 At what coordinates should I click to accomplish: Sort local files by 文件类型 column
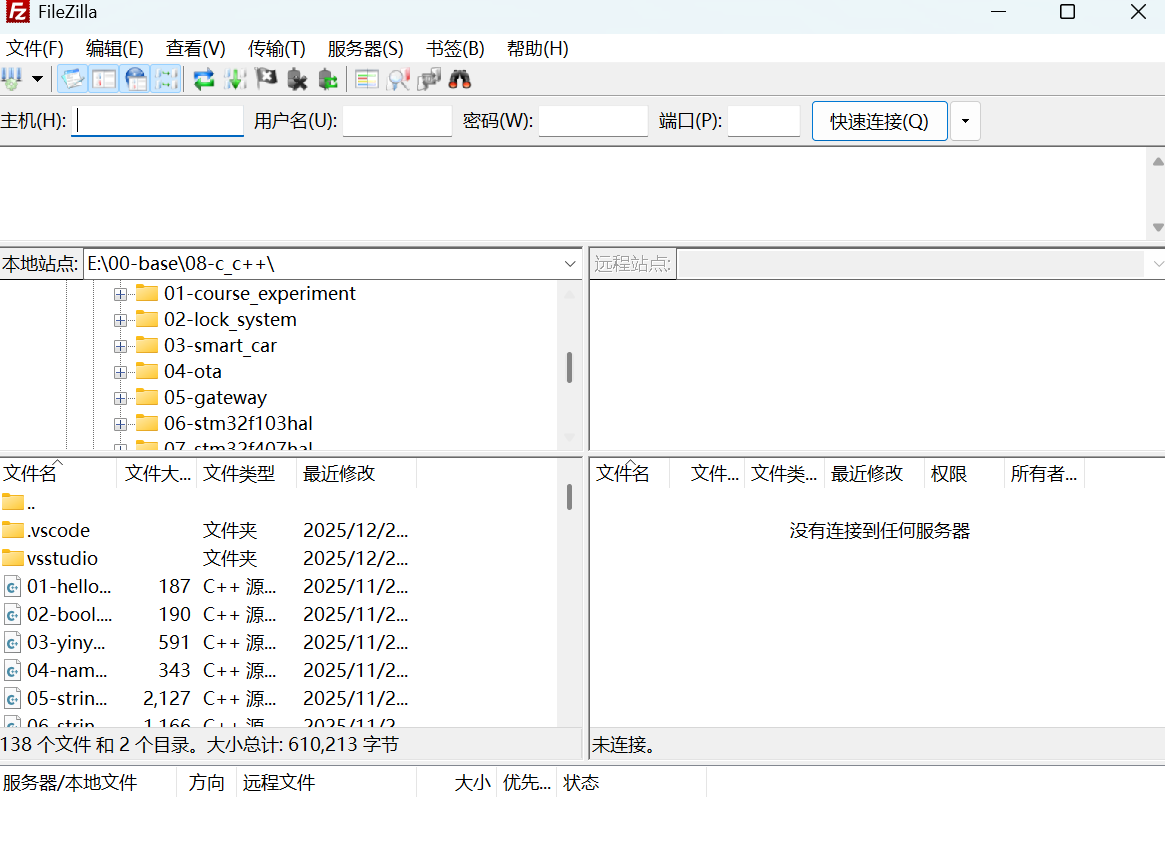coord(246,473)
